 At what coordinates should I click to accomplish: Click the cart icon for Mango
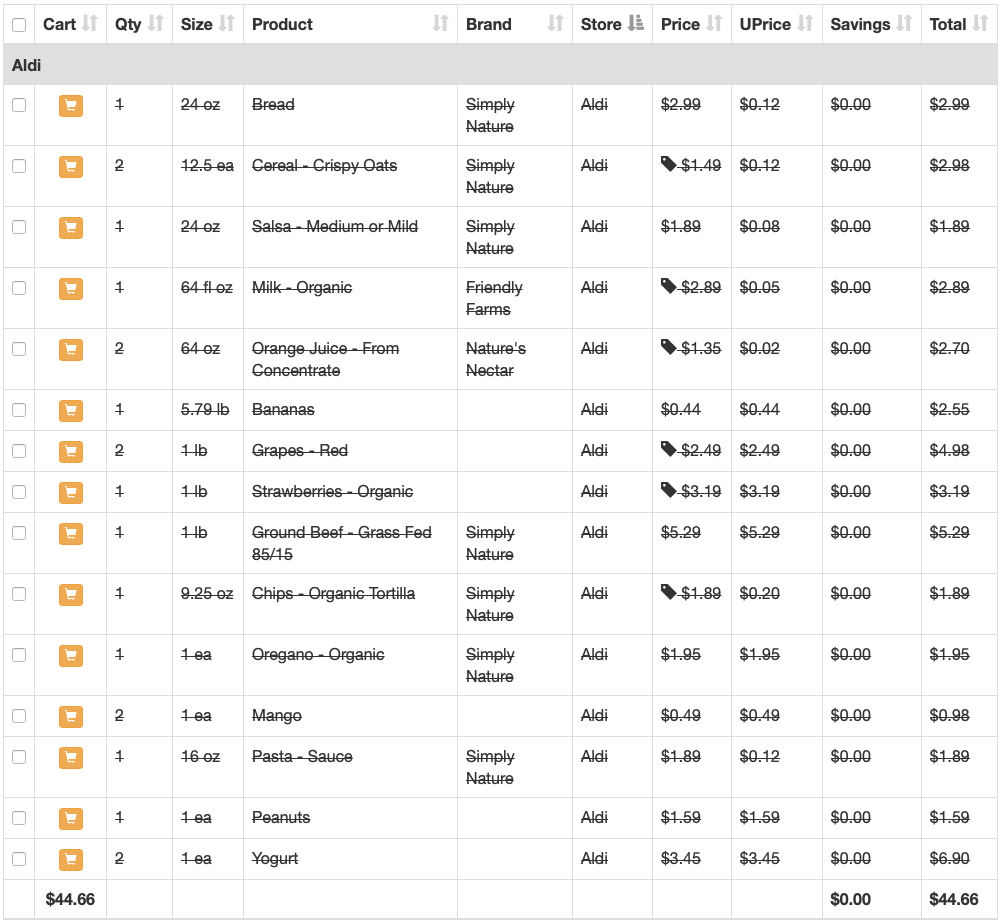click(x=71, y=716)
